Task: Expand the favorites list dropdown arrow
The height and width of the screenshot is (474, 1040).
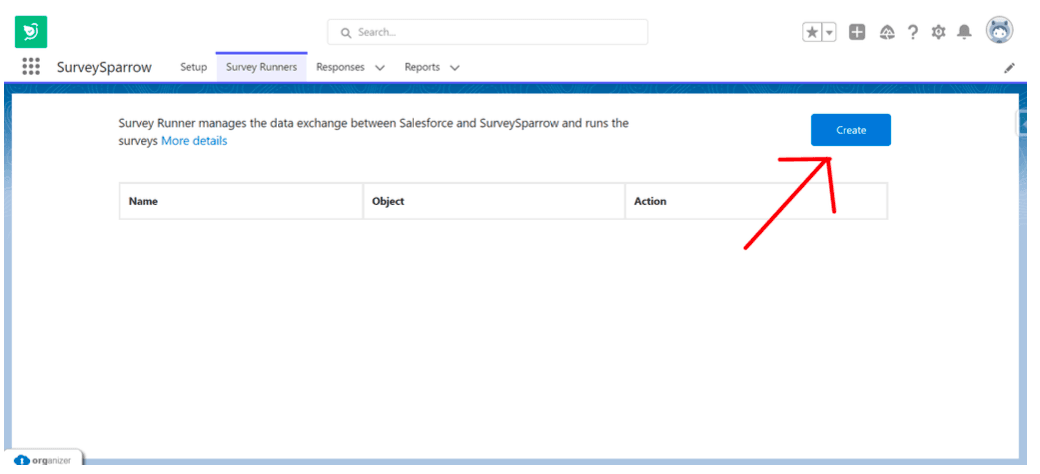Action: tap(829, 32)
